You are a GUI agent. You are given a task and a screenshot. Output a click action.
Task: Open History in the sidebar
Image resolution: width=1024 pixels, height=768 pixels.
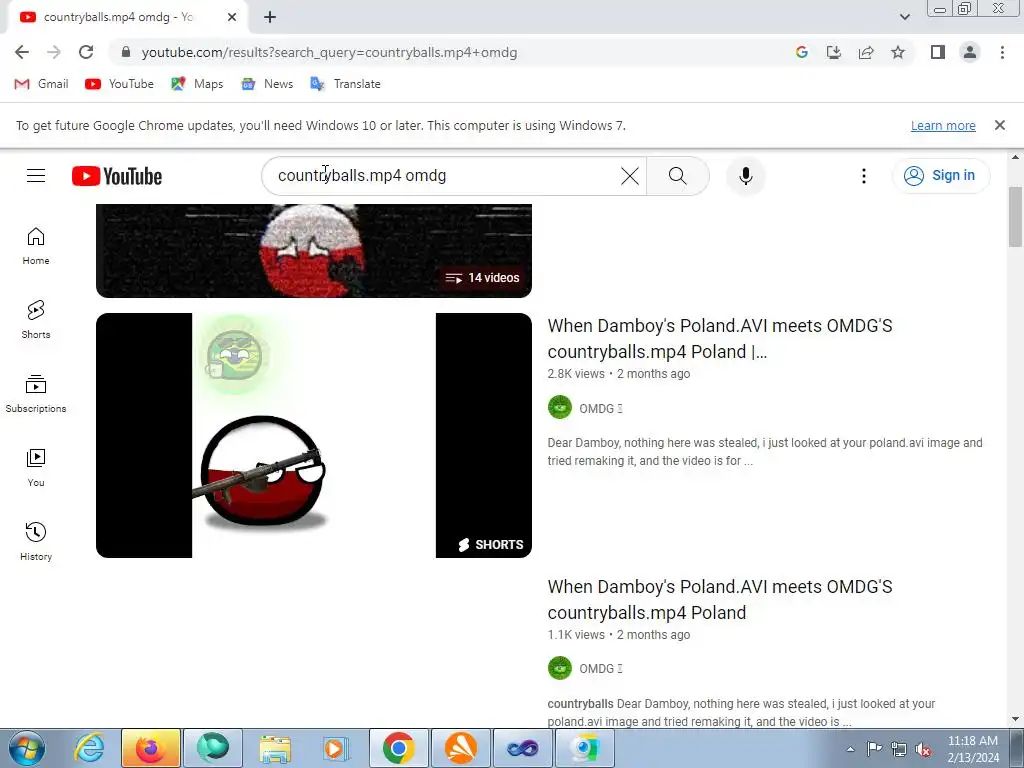[x=36, y=542]
